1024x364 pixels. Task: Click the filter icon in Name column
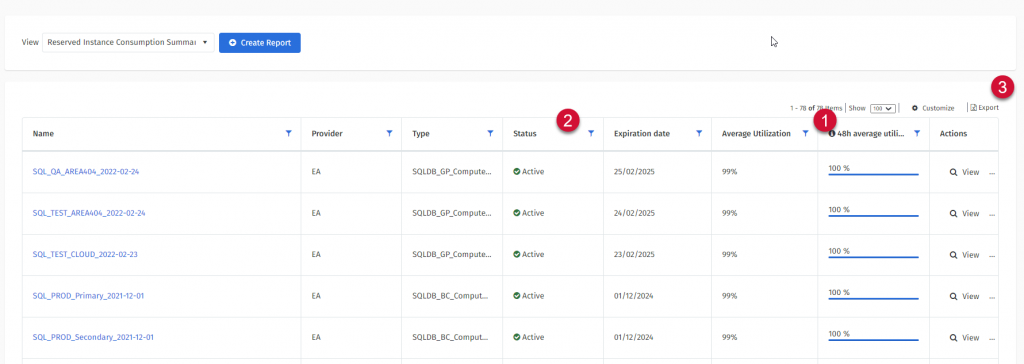(289, 133)
